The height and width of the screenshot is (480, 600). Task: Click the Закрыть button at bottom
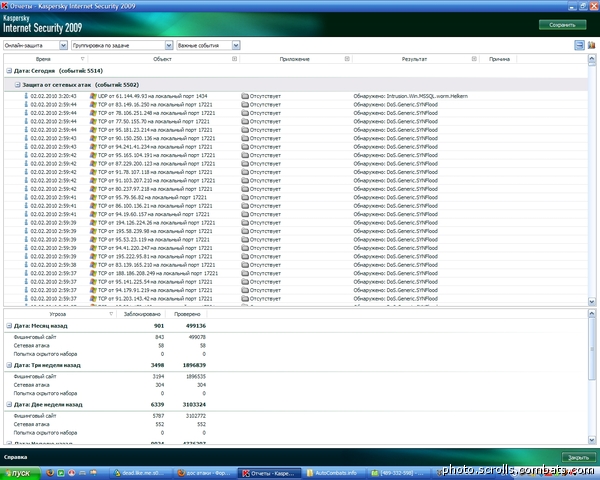coord(578,457)
